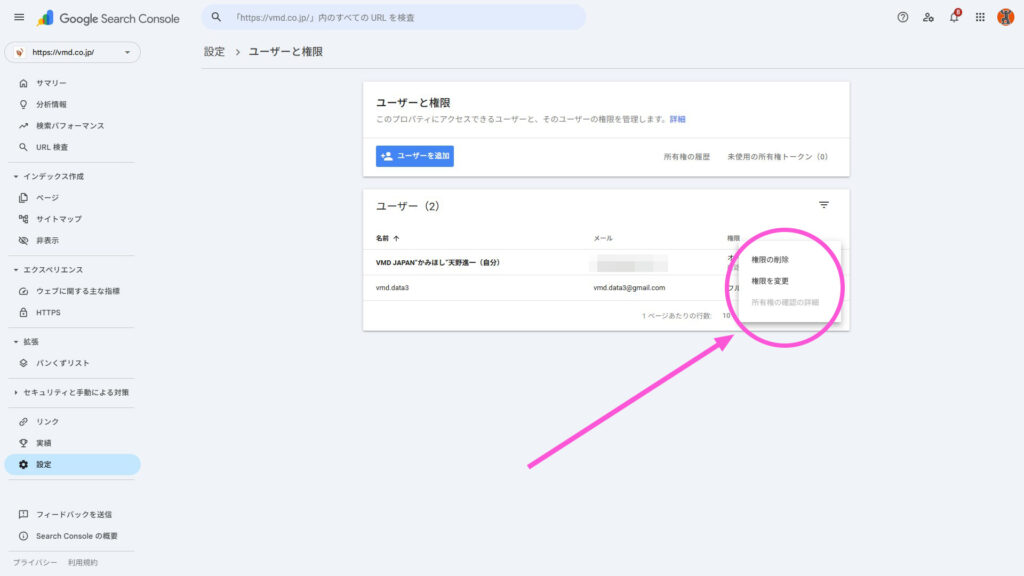Click the ユーザーを追加 button
The height and width of the screenshot is (576, 1024).
point(414,156)
